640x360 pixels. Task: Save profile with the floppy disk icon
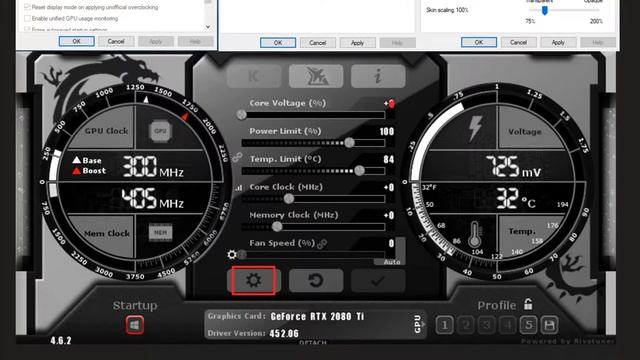(549, 325)
